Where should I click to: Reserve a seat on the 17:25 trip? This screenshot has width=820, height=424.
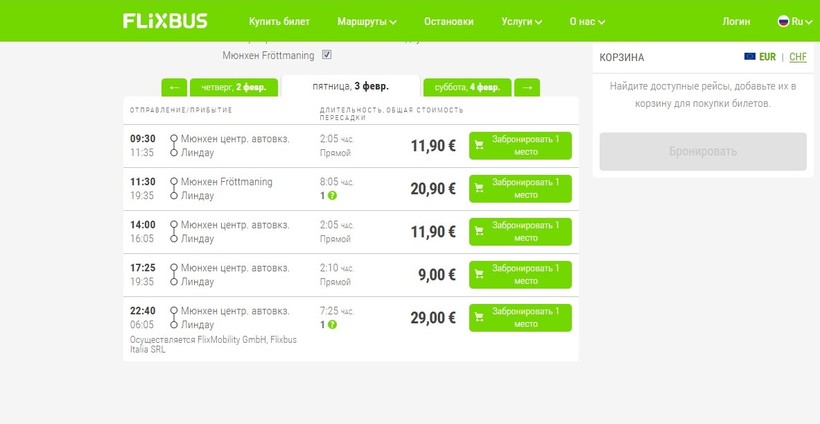(520, 275)
